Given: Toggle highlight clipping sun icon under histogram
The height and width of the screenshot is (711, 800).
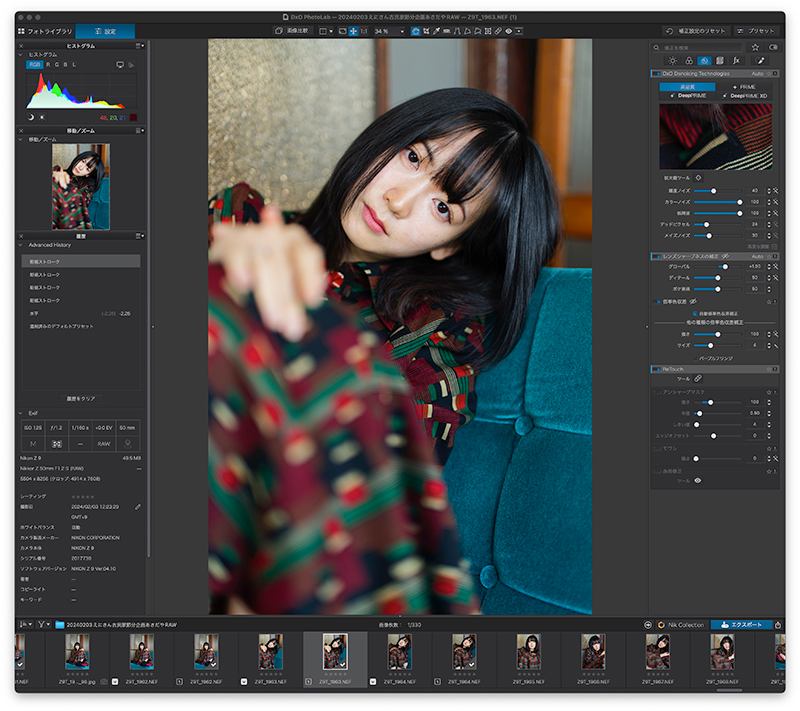Looking at the screenshot, I should point(42,117).
